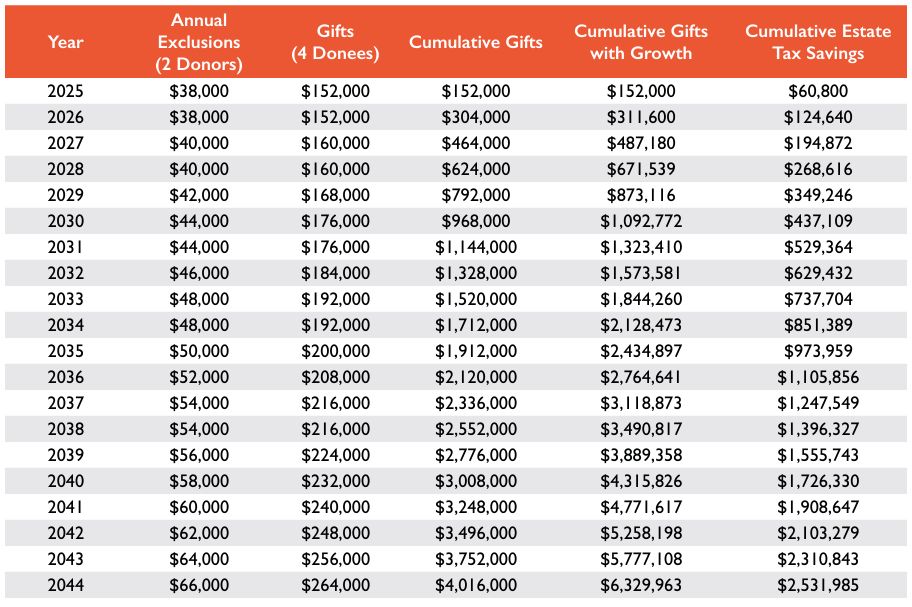The width and height of the screenshot is (912, 607).
Task: Click the $4,016,000 cumulative gifts cell
Action: (x=476, y=587)
